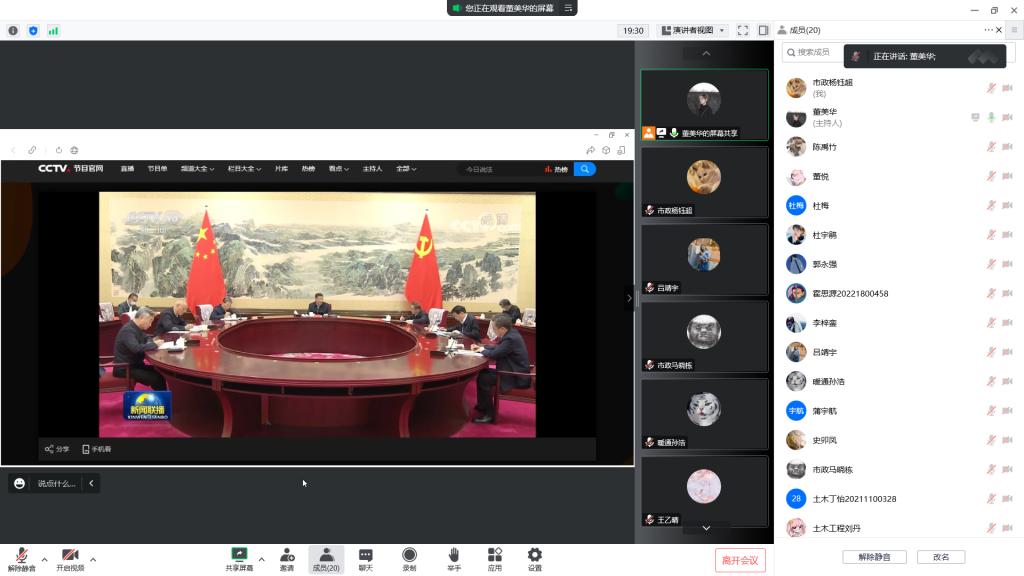This screenshot has height=576, width=1024.
Task: Toggle camera with 开启视频 button
Action: (x=70, y=555)
